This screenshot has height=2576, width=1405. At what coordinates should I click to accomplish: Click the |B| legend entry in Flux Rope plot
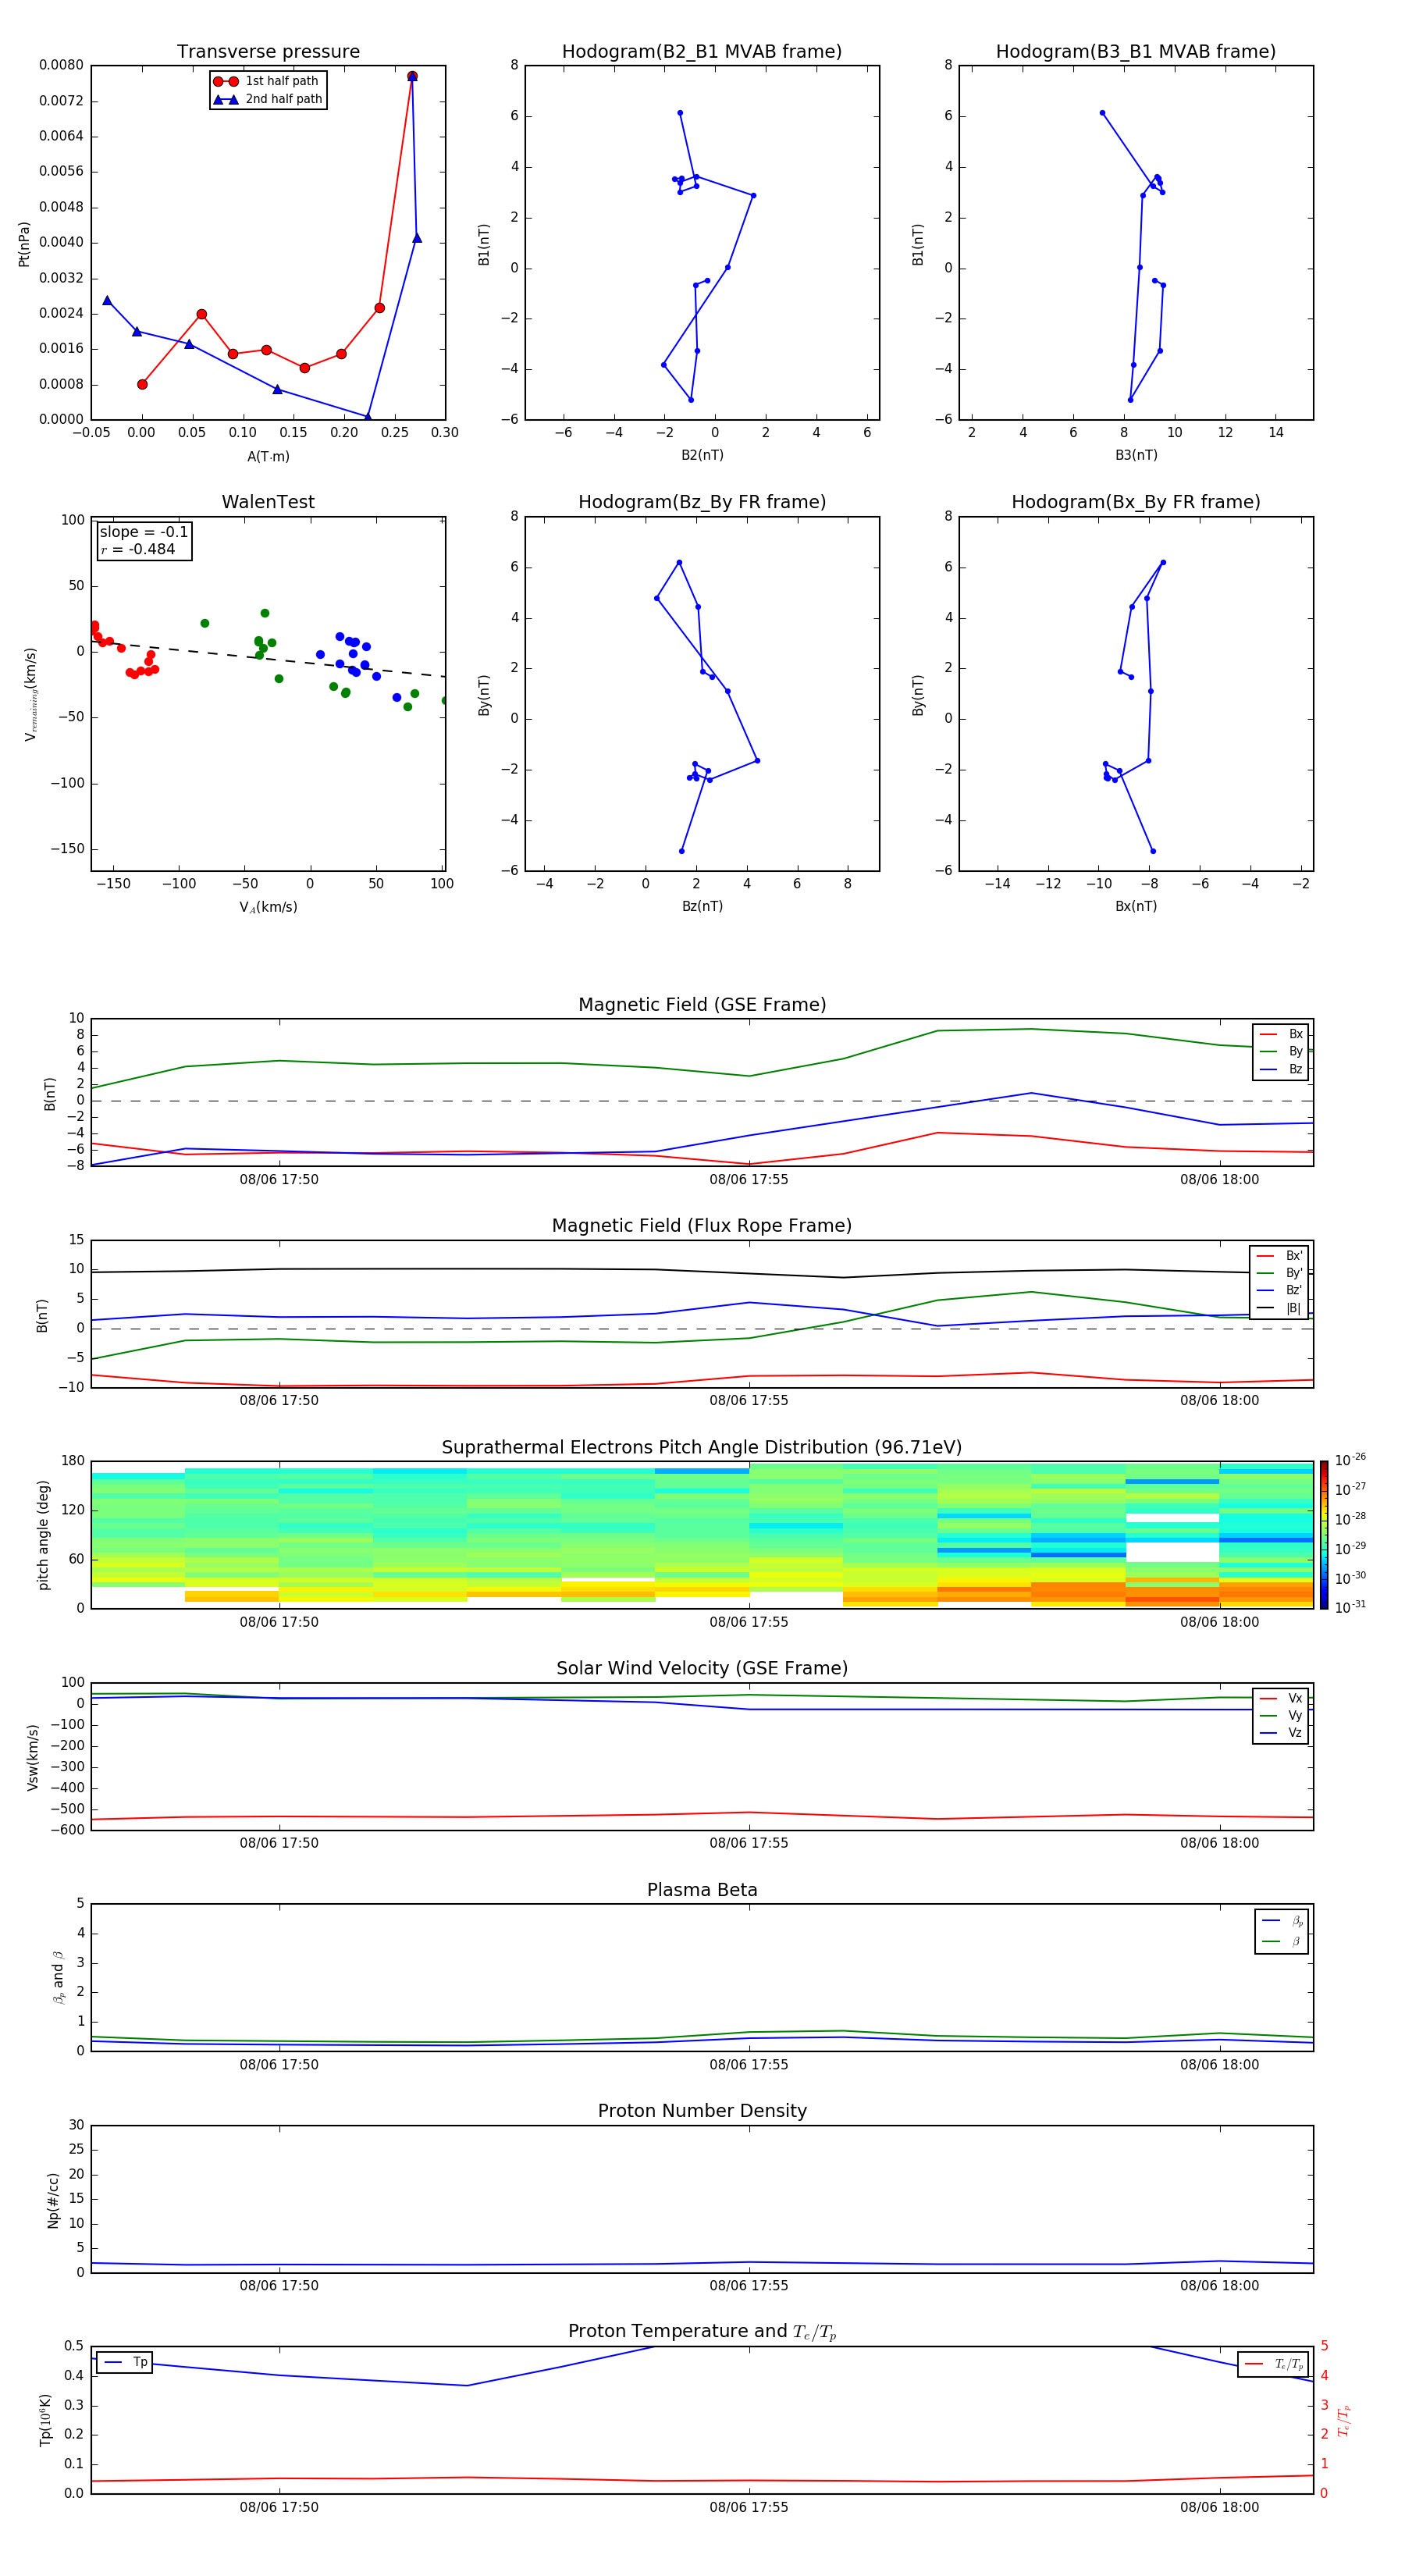pos(1280,1308)
